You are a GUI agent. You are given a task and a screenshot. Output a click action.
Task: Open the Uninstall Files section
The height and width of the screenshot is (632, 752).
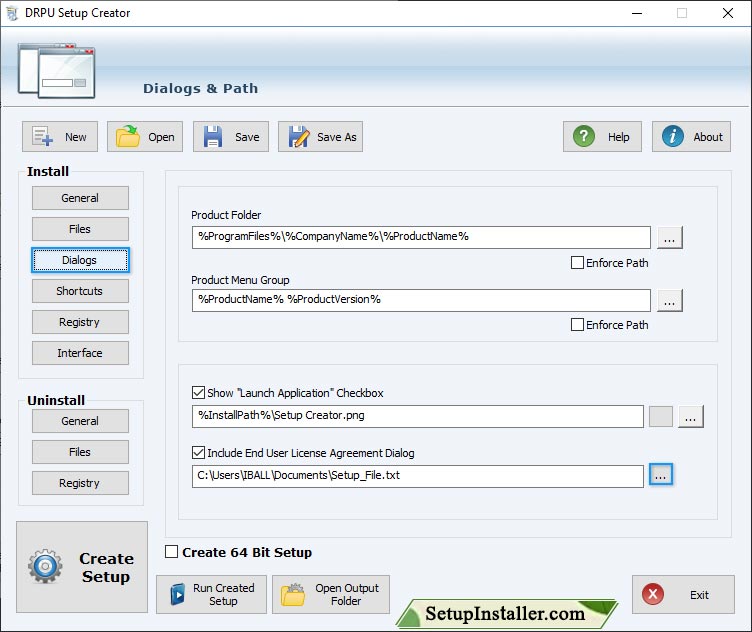[x=80, y=452]
